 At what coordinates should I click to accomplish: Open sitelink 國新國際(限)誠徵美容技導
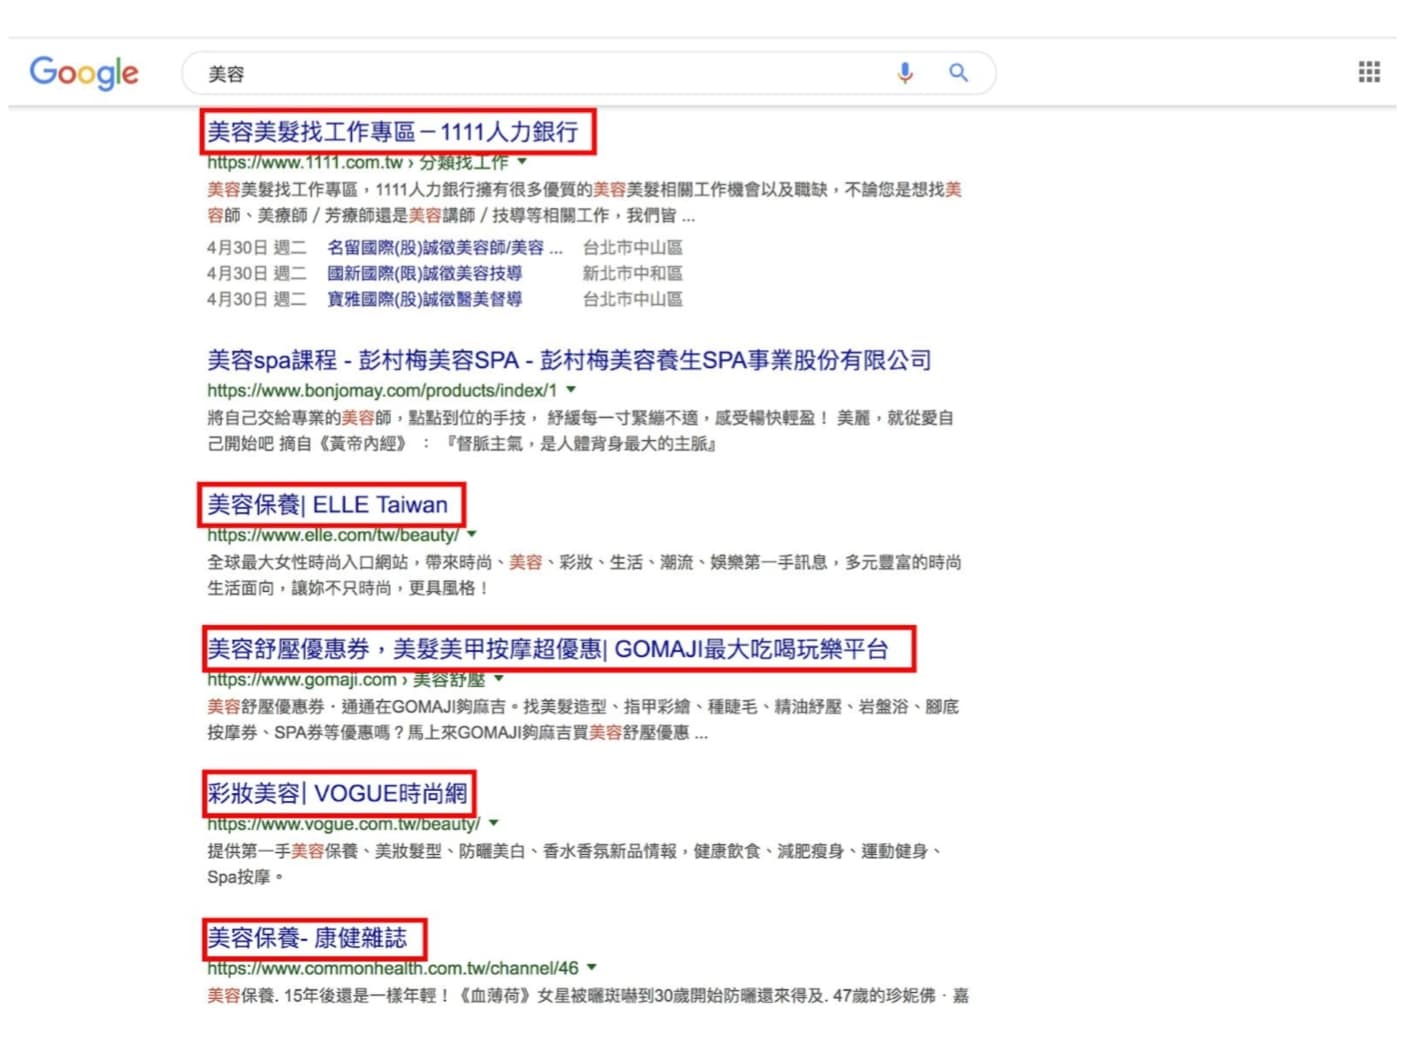point(424,273)
